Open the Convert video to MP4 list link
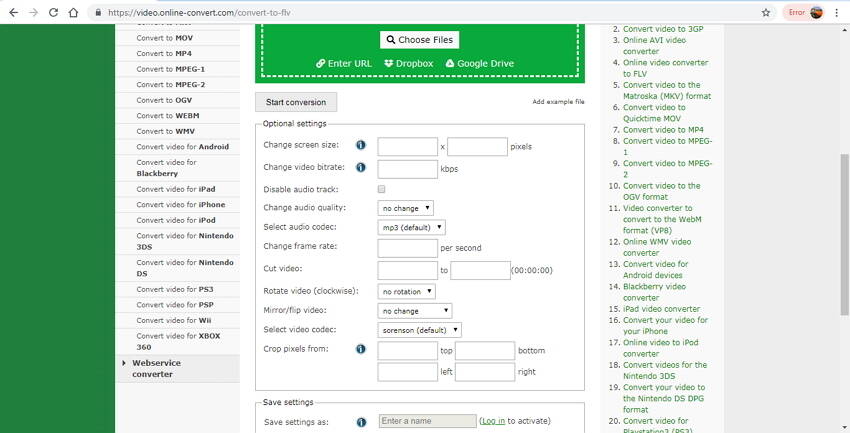 coord(663,130)
